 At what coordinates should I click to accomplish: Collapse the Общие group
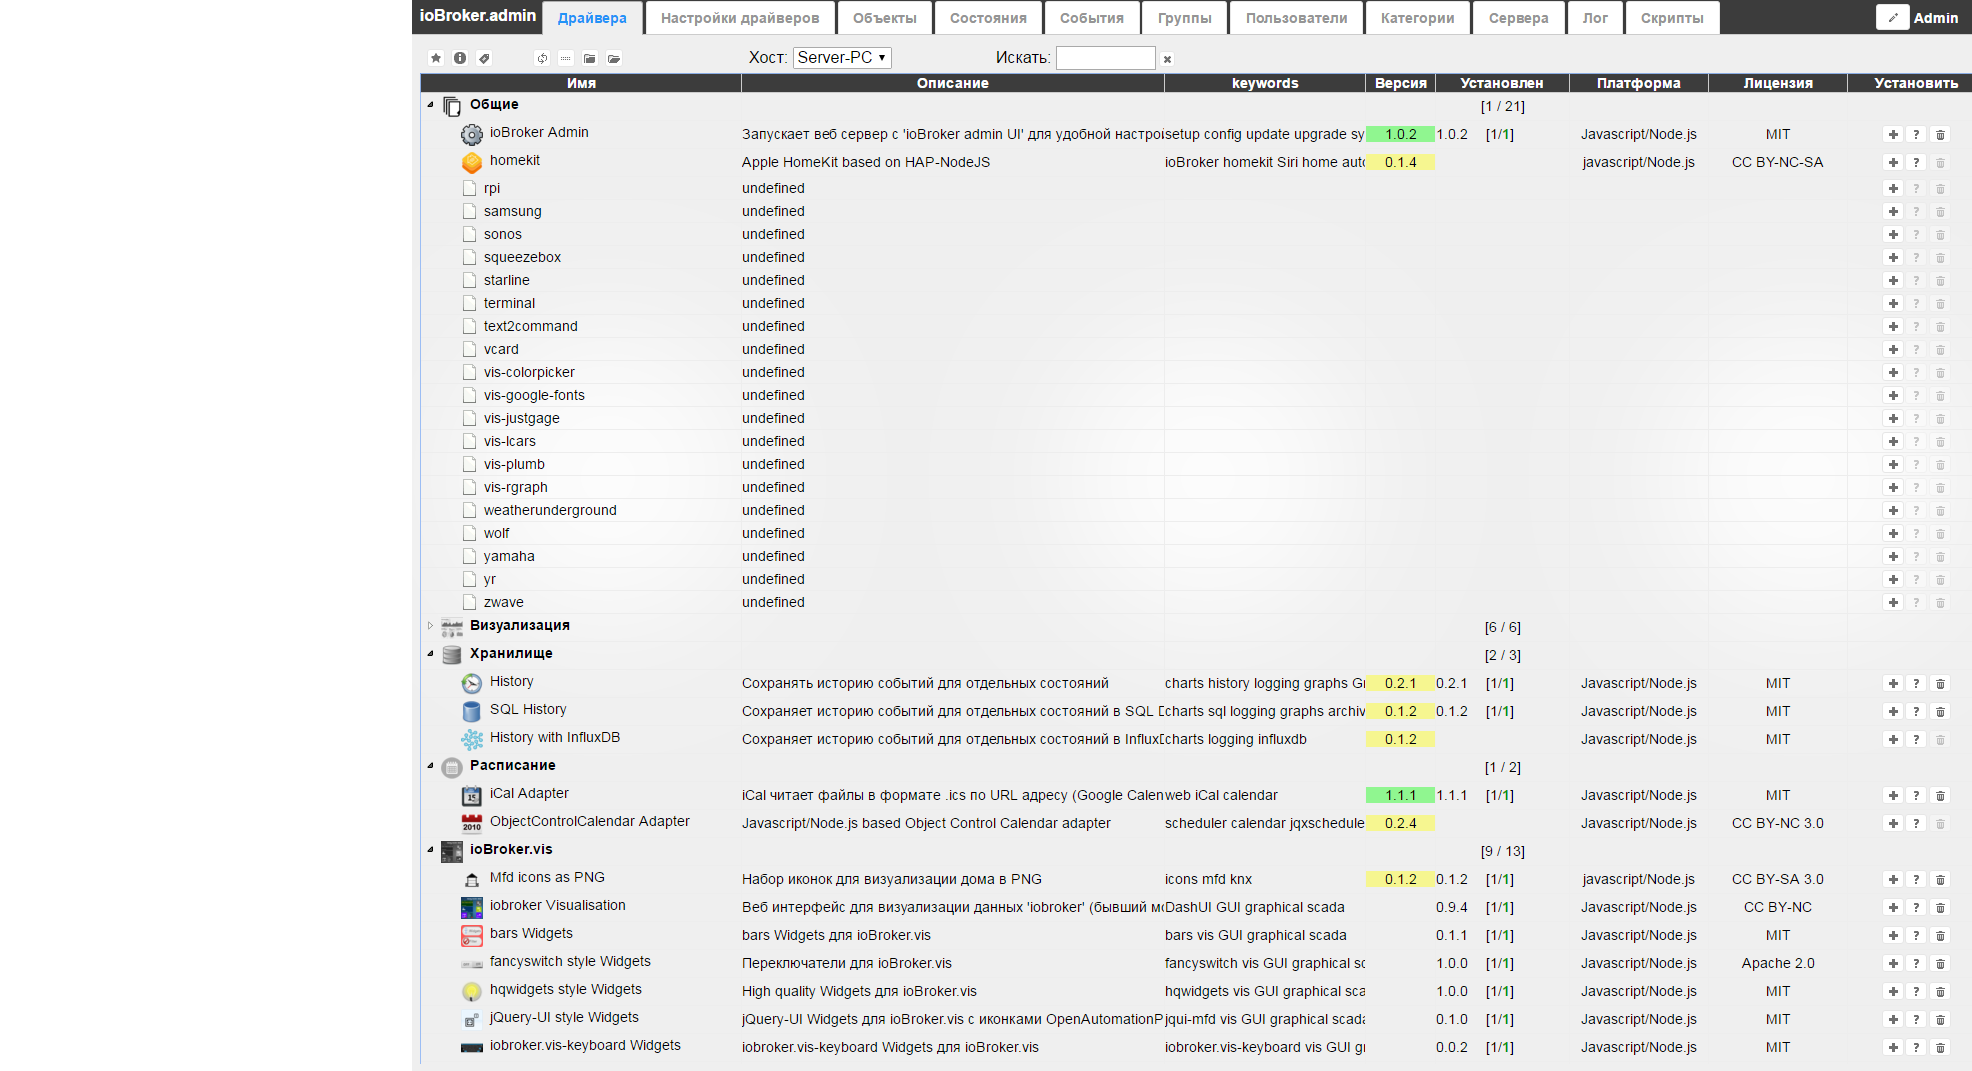coord(431,105)
